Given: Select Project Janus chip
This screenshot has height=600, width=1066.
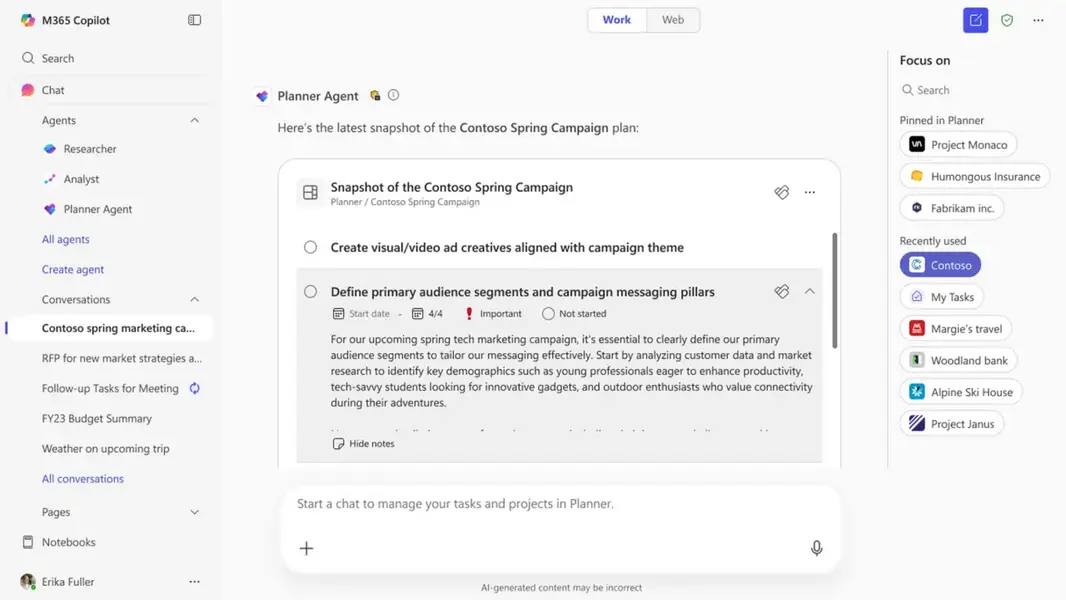Looking at the screenshot, I should pos(952,424).
